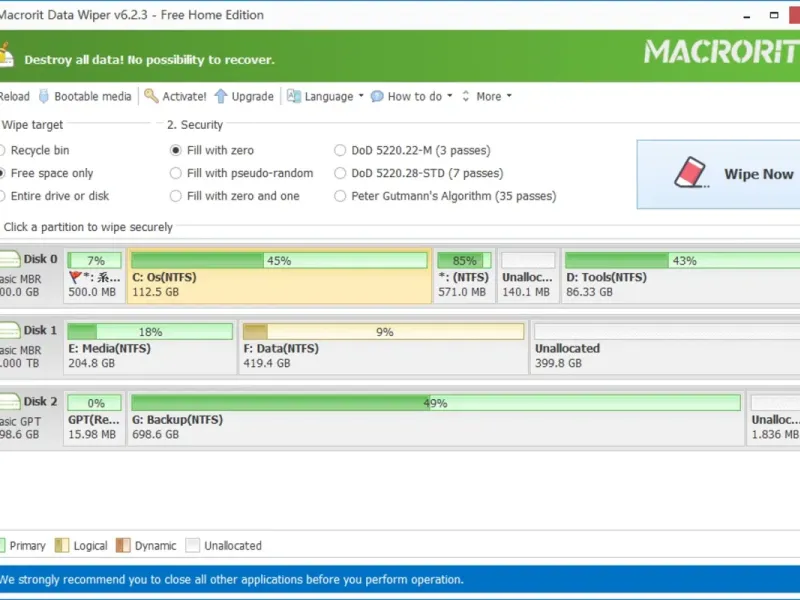This screenshot has width=800, height=600.
Task: Select the D: Tools(NTFS) partition
Action: point(681,276)
